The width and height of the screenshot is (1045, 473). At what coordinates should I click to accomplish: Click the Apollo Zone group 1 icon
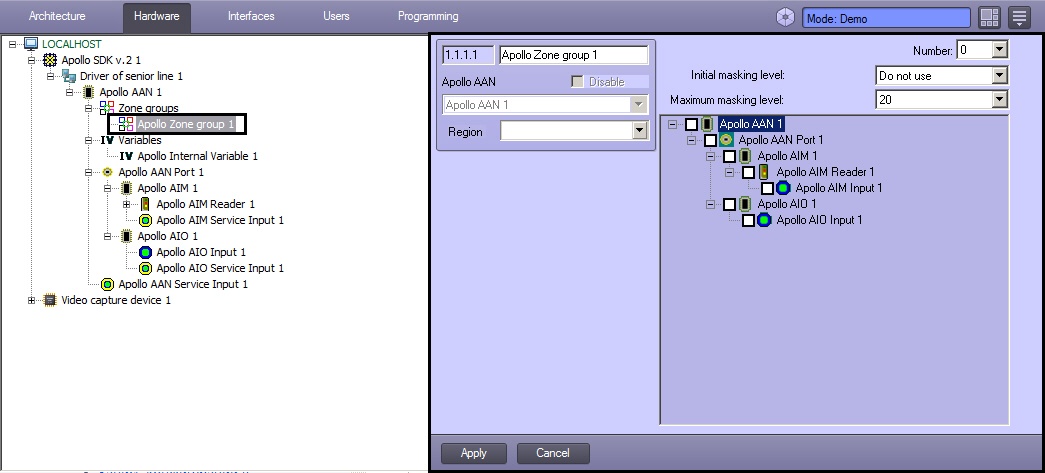126,124
